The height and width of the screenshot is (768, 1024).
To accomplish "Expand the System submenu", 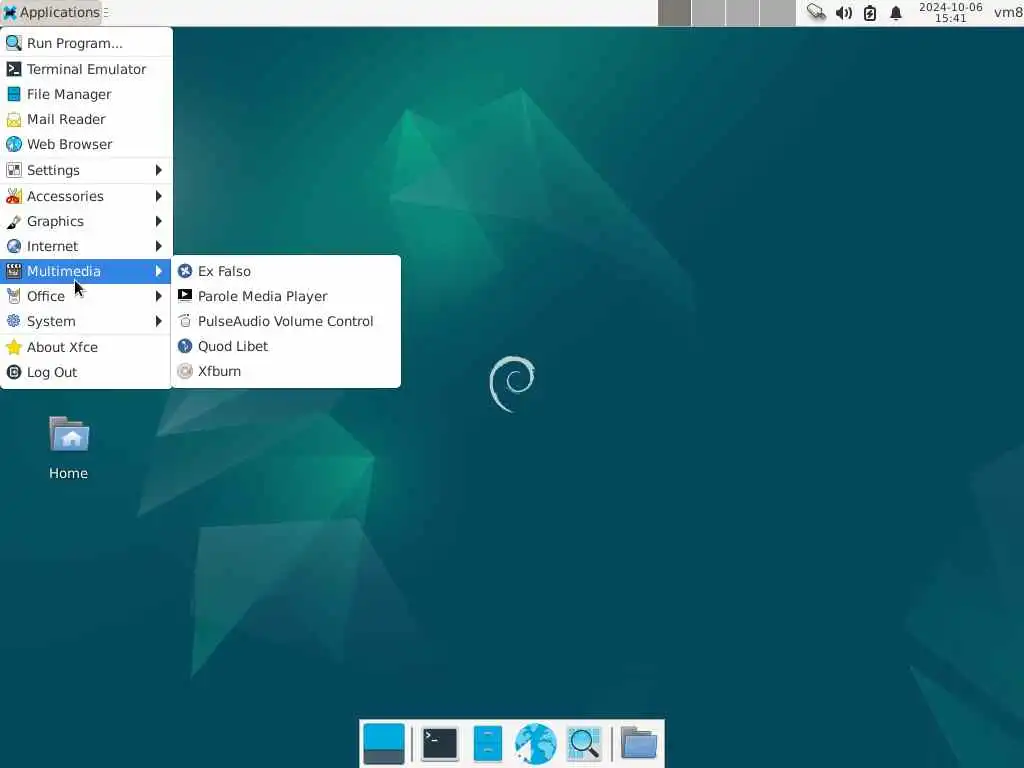I will [86, 321].
